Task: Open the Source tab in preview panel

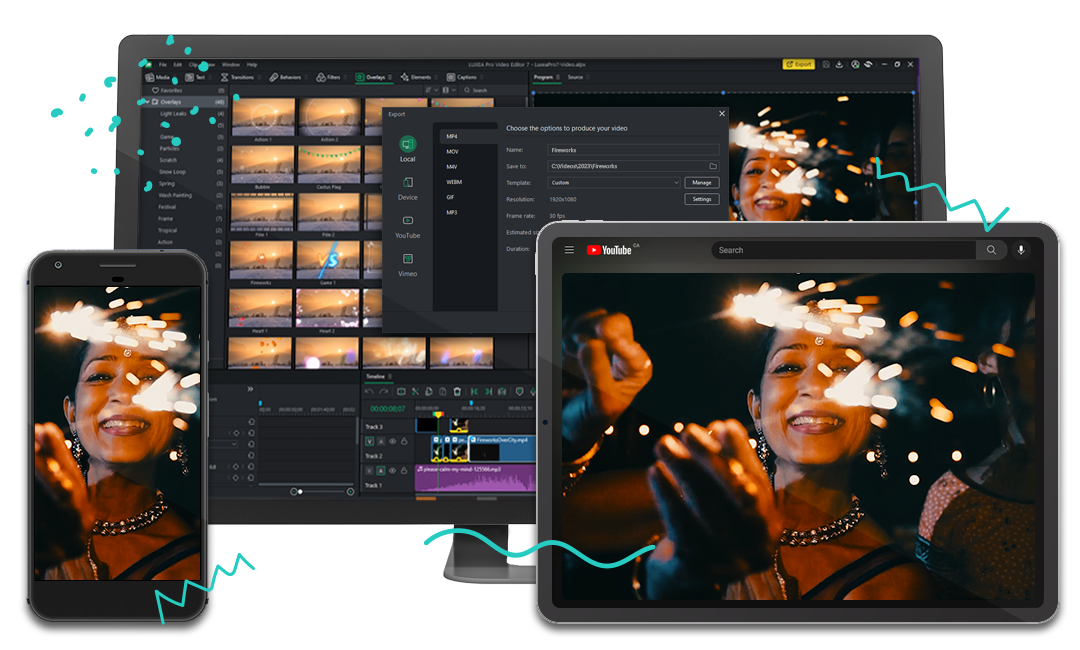Action: pos(575,77)
